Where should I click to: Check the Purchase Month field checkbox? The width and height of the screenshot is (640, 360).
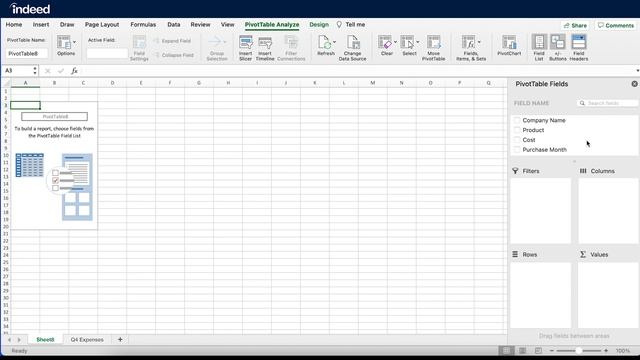point(517,150)
